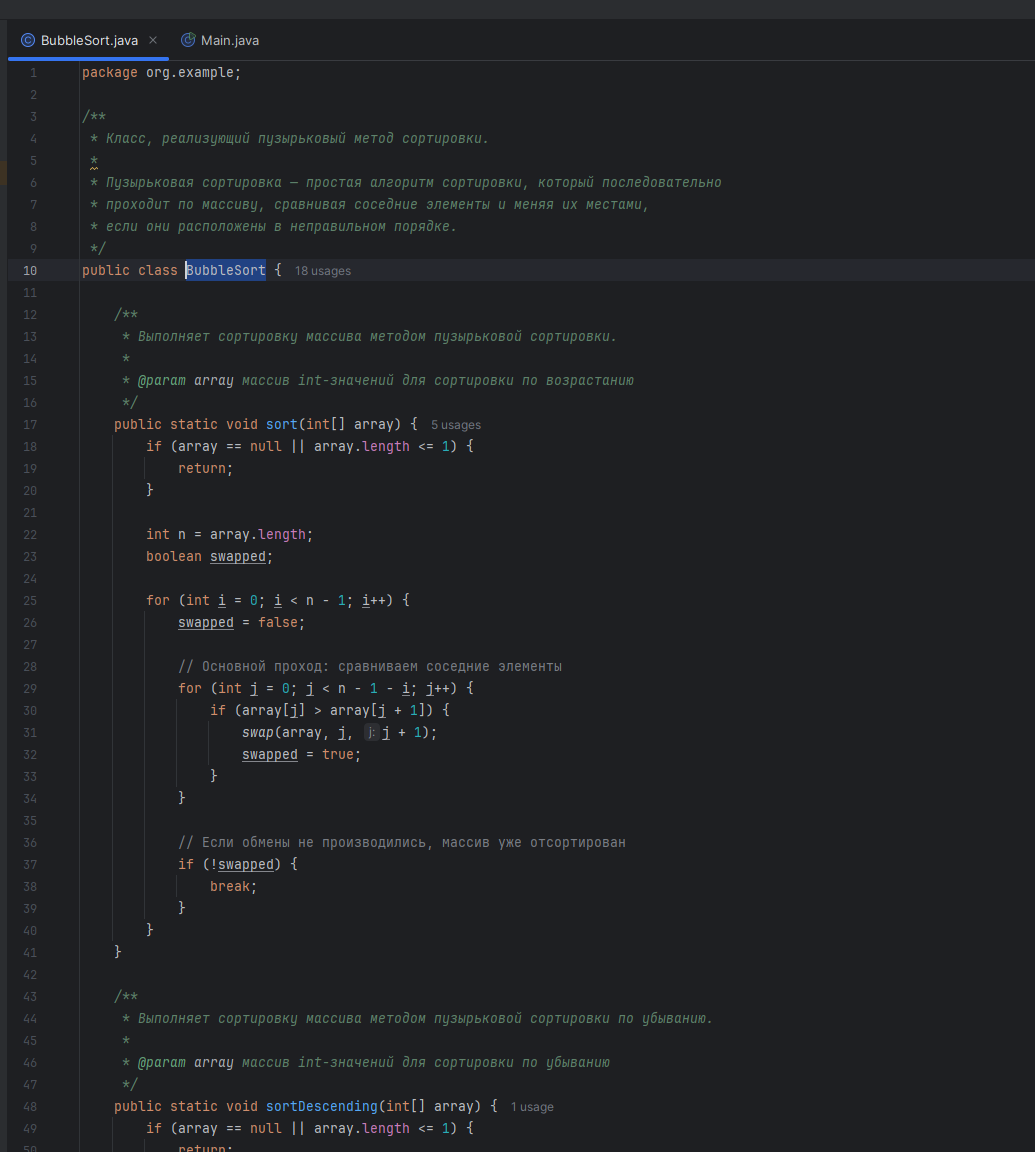Image resolution: width=1035 pixels, height=1152 pixels.
Task: Click the sort method name in its declaration
Action: (281, 425)
